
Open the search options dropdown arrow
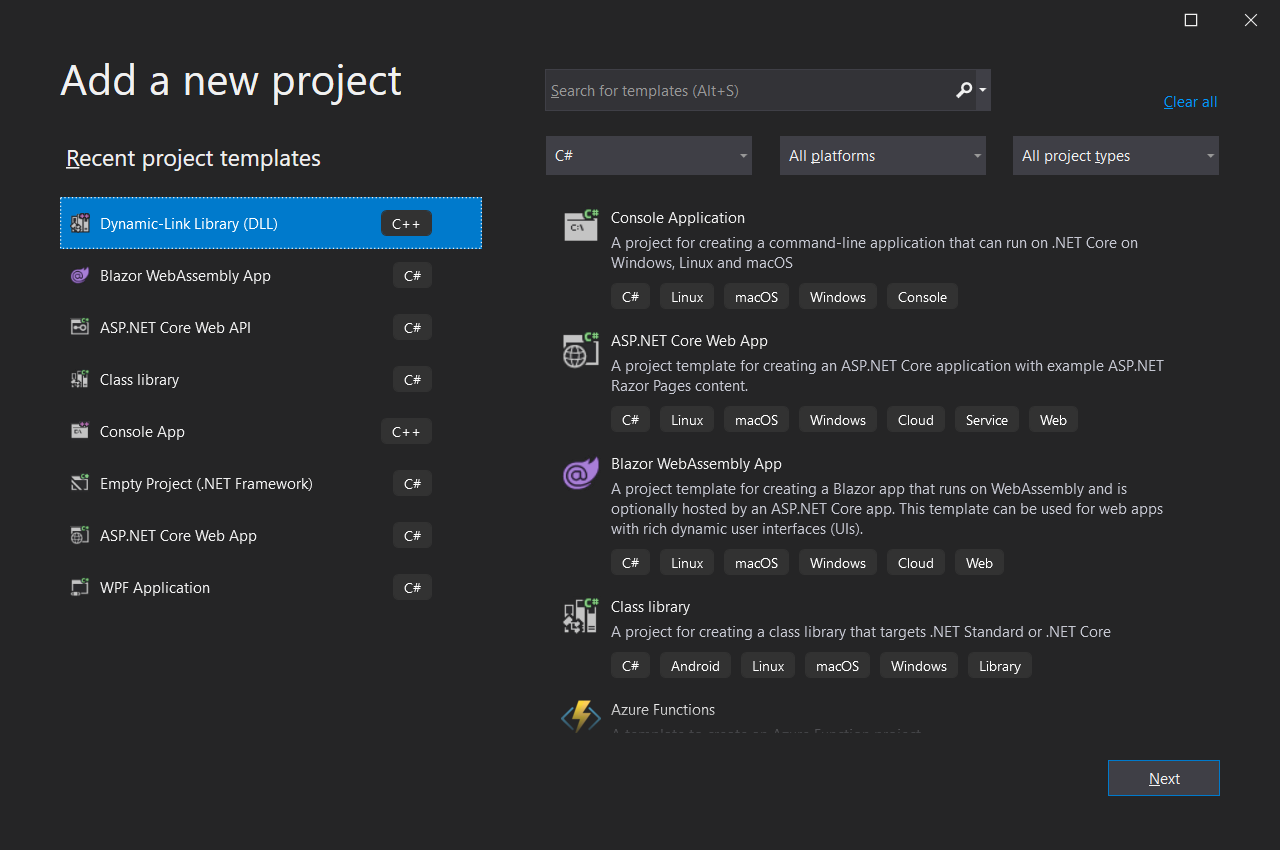click(983, 90)
